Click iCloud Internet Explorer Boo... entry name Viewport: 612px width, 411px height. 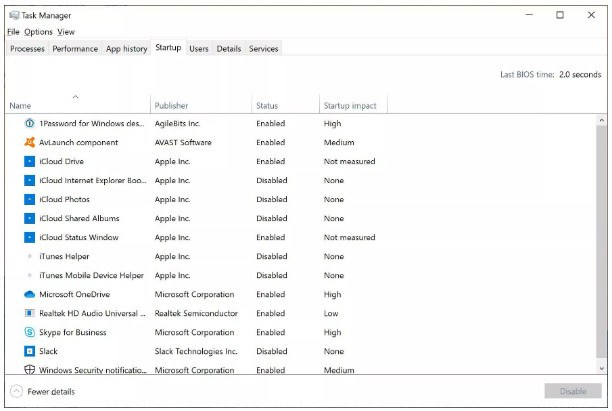point(93,180)
